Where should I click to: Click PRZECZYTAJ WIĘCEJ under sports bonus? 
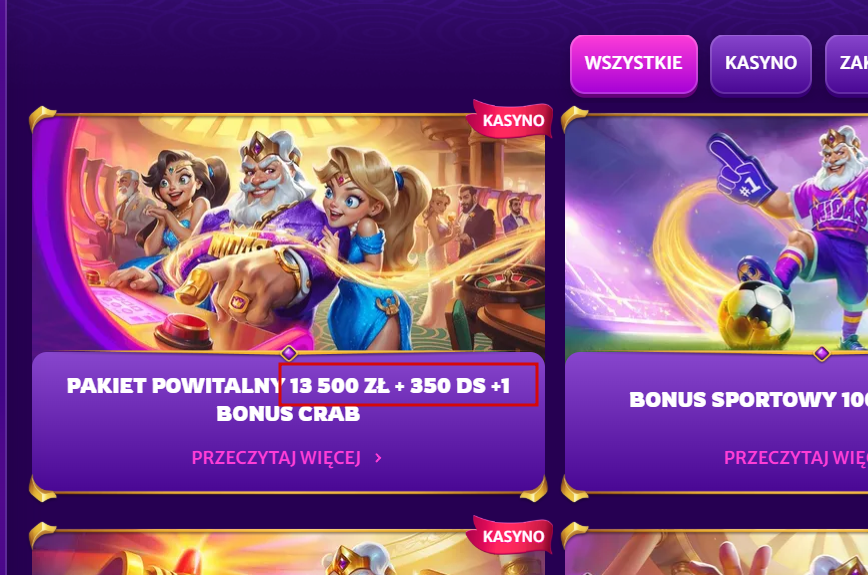796,458
